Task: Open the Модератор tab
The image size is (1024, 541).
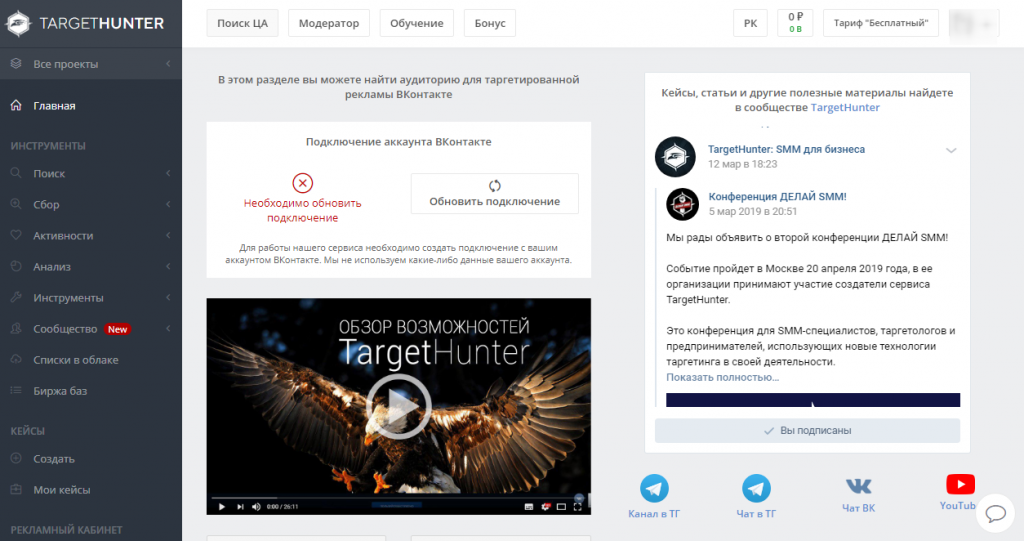Action: pyautogui.click(x=328, y=23)
